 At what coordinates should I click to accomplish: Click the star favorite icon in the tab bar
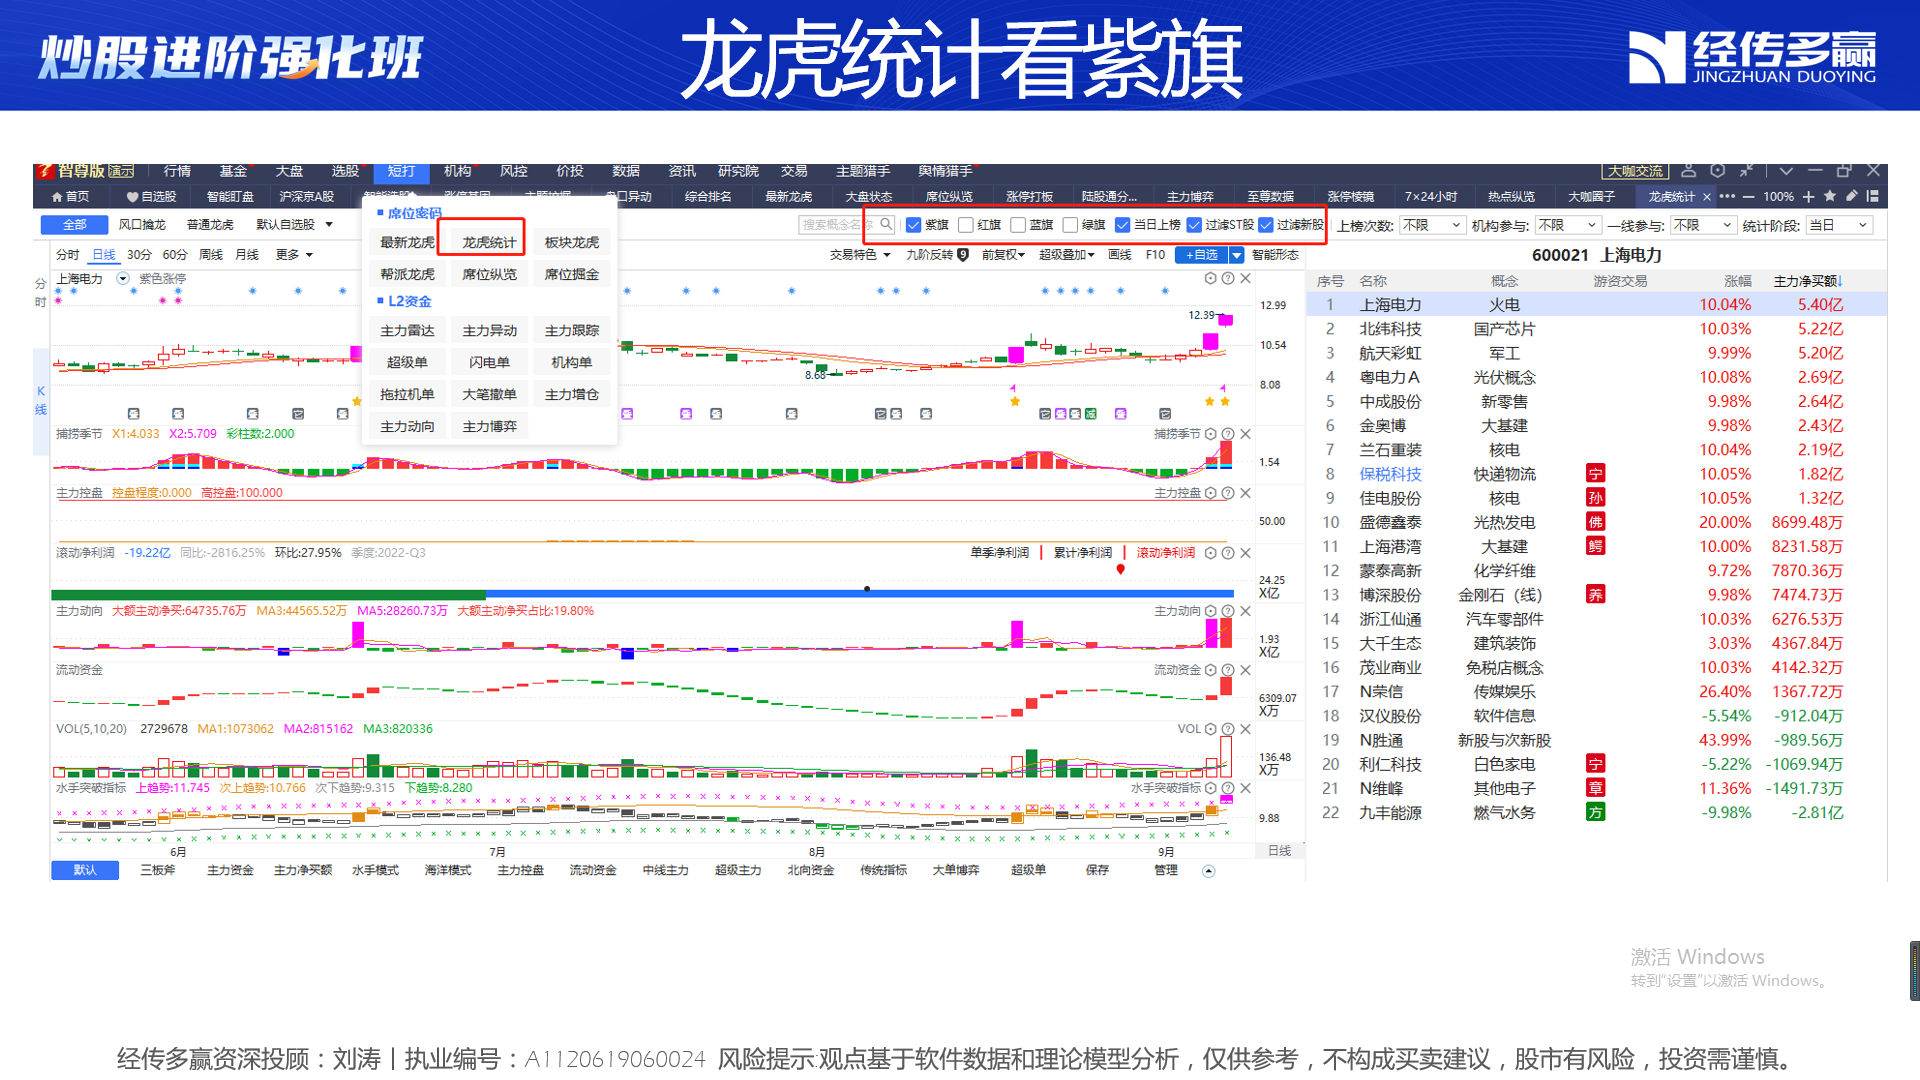click(x=1830, y=197)
